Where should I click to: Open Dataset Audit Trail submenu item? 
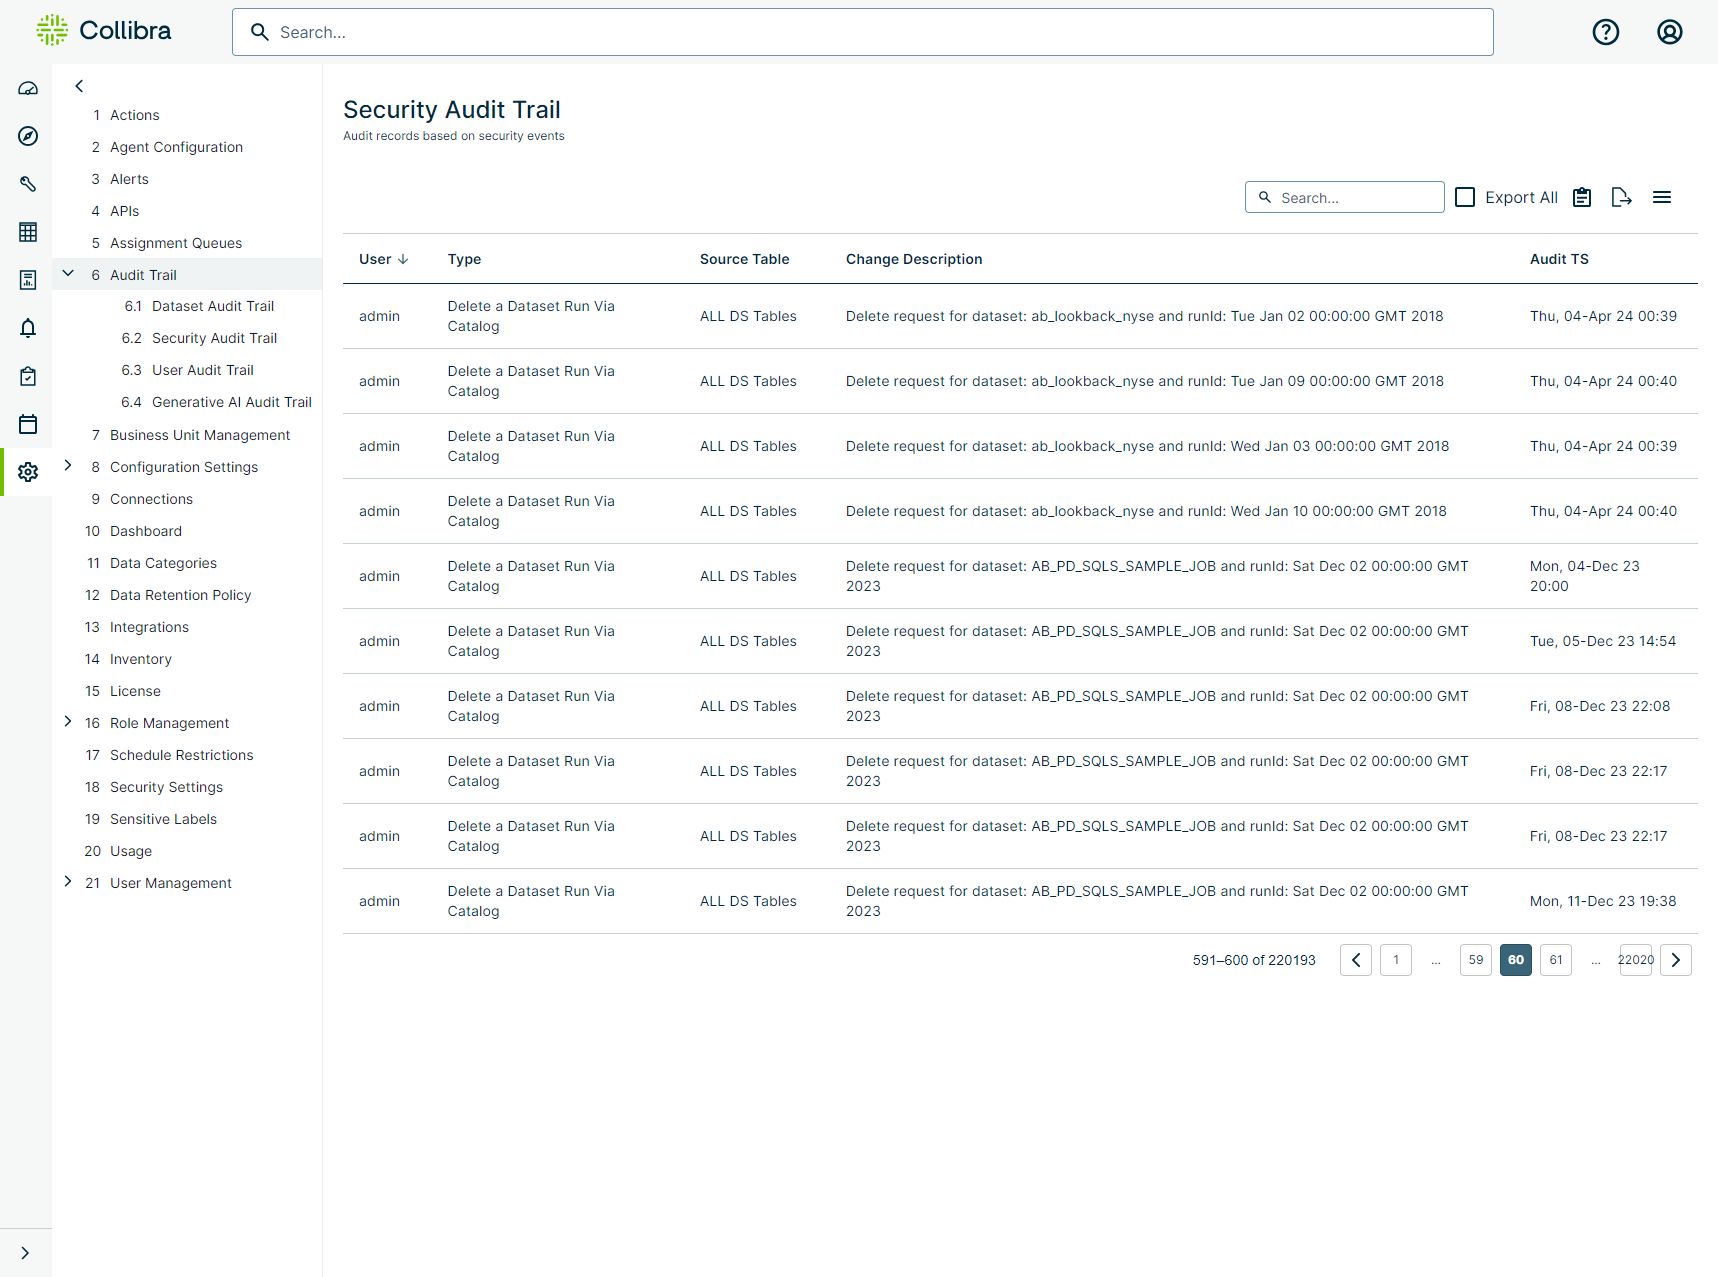(213, 306)
